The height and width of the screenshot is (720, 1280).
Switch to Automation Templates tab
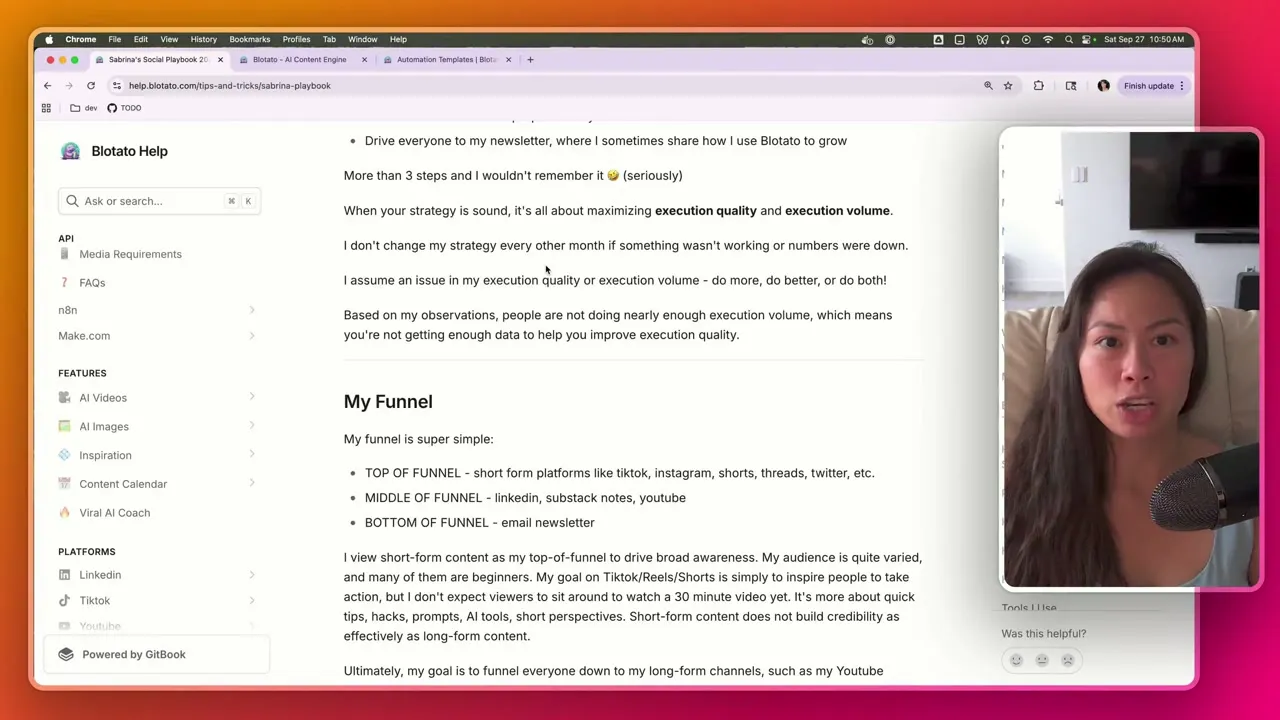pyautogui.click(x=447, y=60)
